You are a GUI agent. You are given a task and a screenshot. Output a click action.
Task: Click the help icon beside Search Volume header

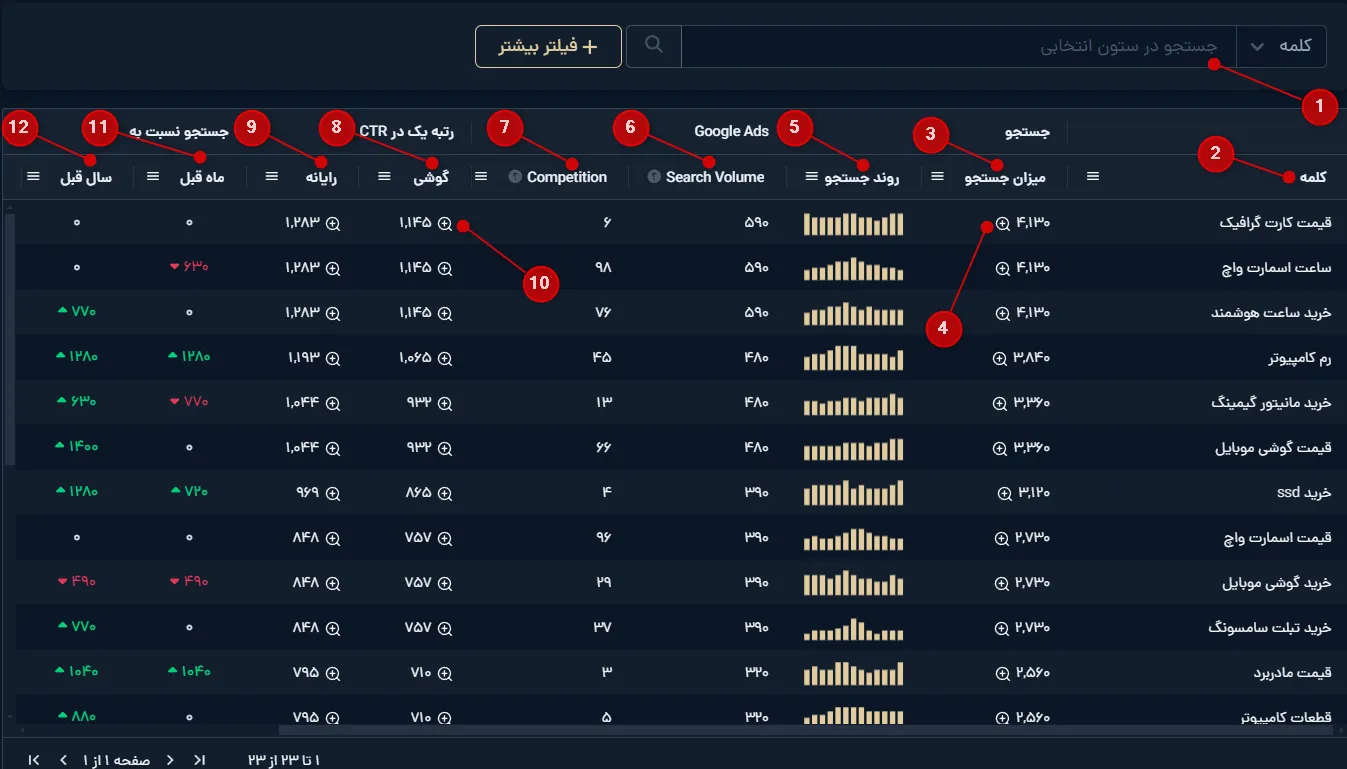[654, 177]
